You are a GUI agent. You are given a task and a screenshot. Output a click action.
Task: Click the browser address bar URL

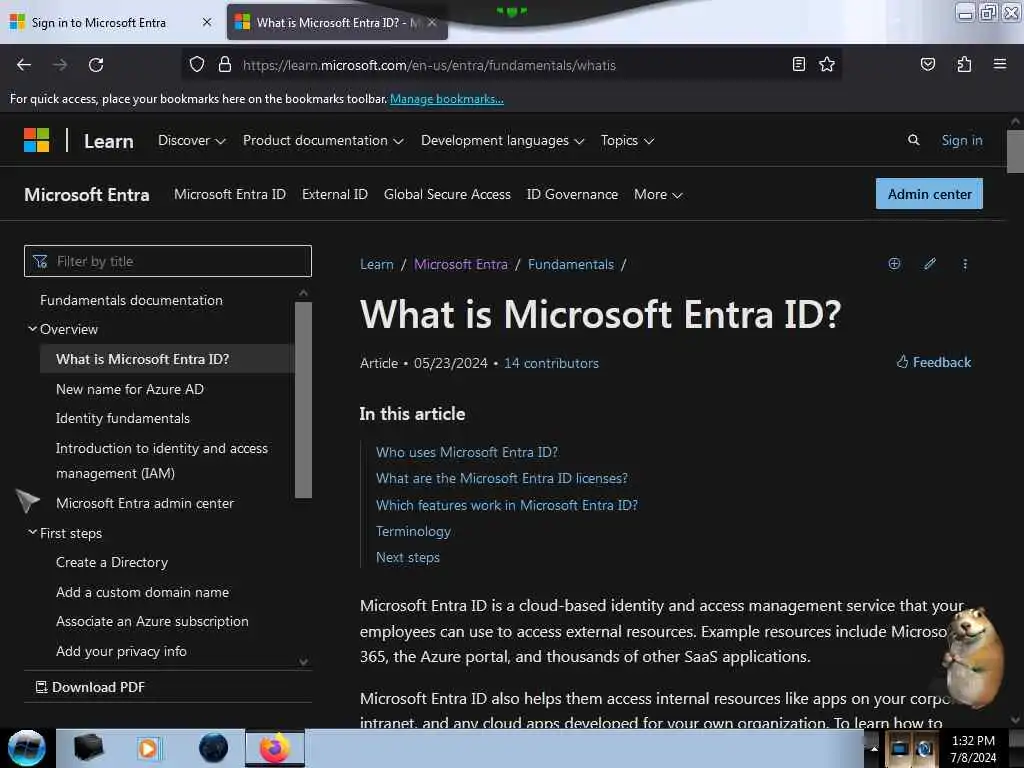[x=429, y=65]
